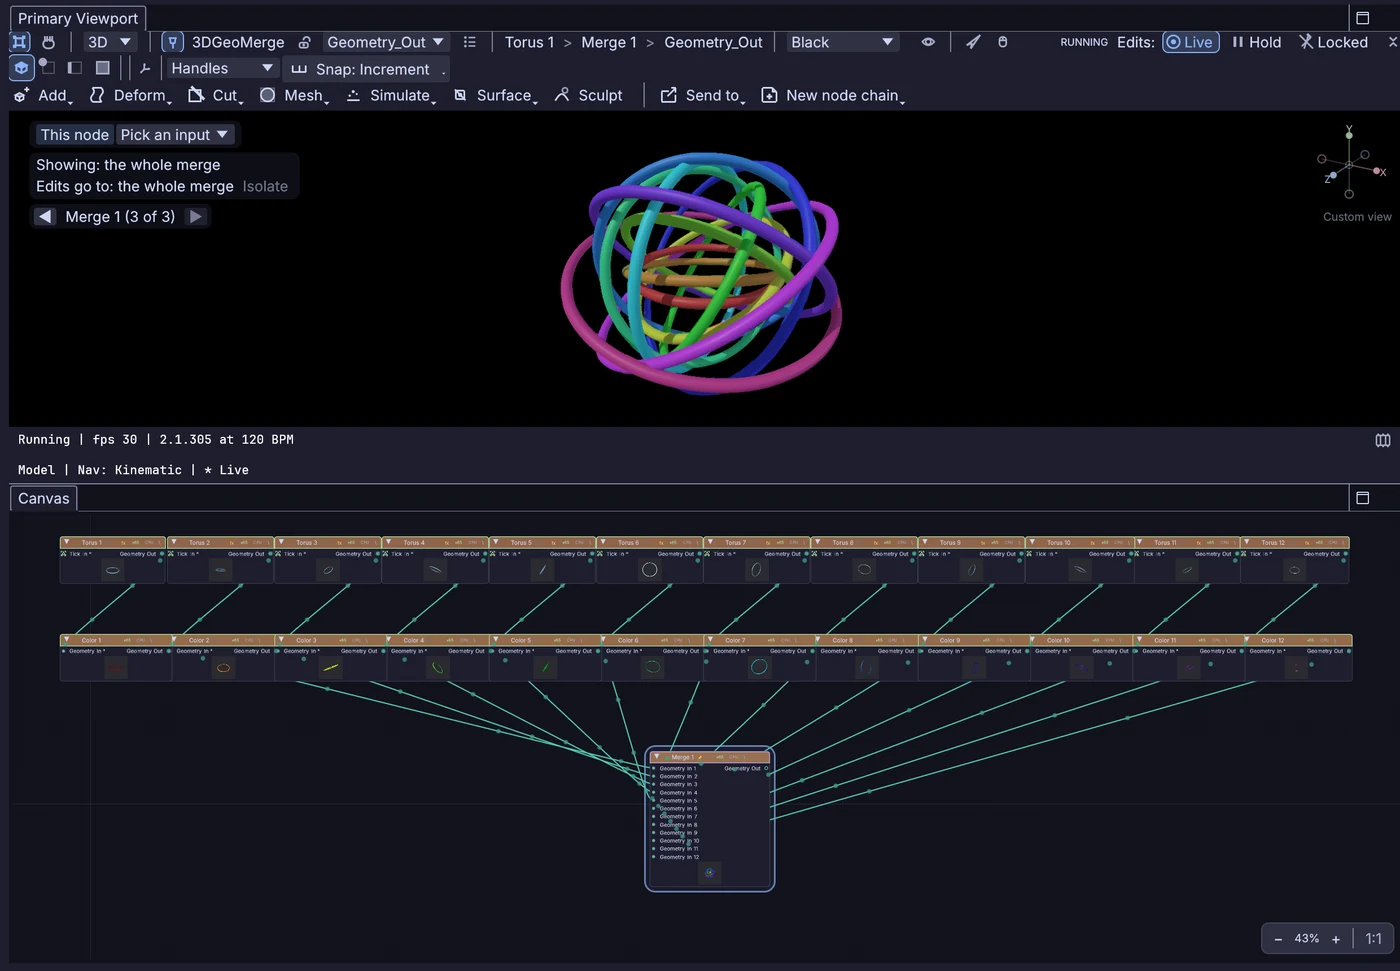Set edits to Locked
1400x971 pixels.
pyautogui.click(x=1333, y=42)
